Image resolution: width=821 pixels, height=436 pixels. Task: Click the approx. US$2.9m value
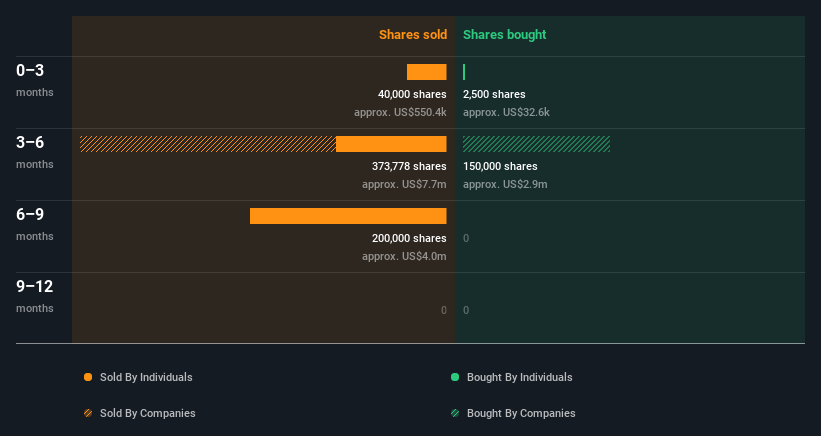click(x=505, y=184)
